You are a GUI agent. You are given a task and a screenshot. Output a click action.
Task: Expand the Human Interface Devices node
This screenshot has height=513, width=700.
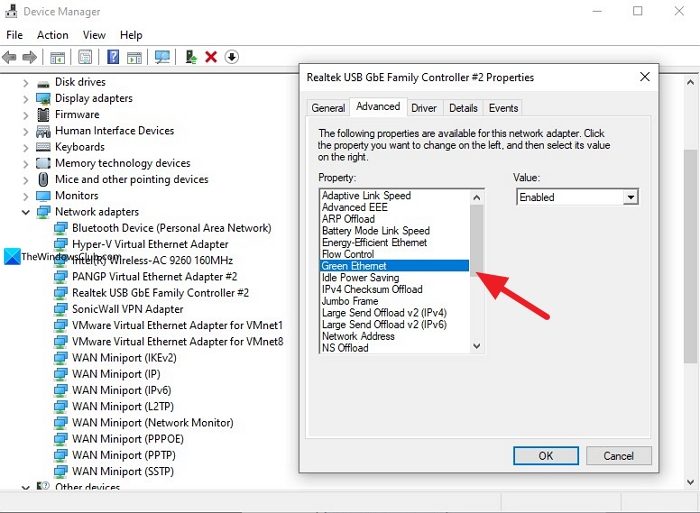(25, 132)
